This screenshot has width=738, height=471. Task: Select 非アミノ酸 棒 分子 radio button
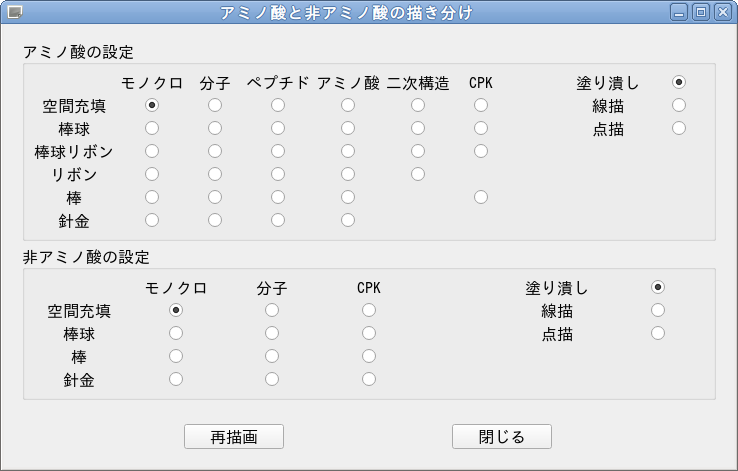(x=272, y=356)
